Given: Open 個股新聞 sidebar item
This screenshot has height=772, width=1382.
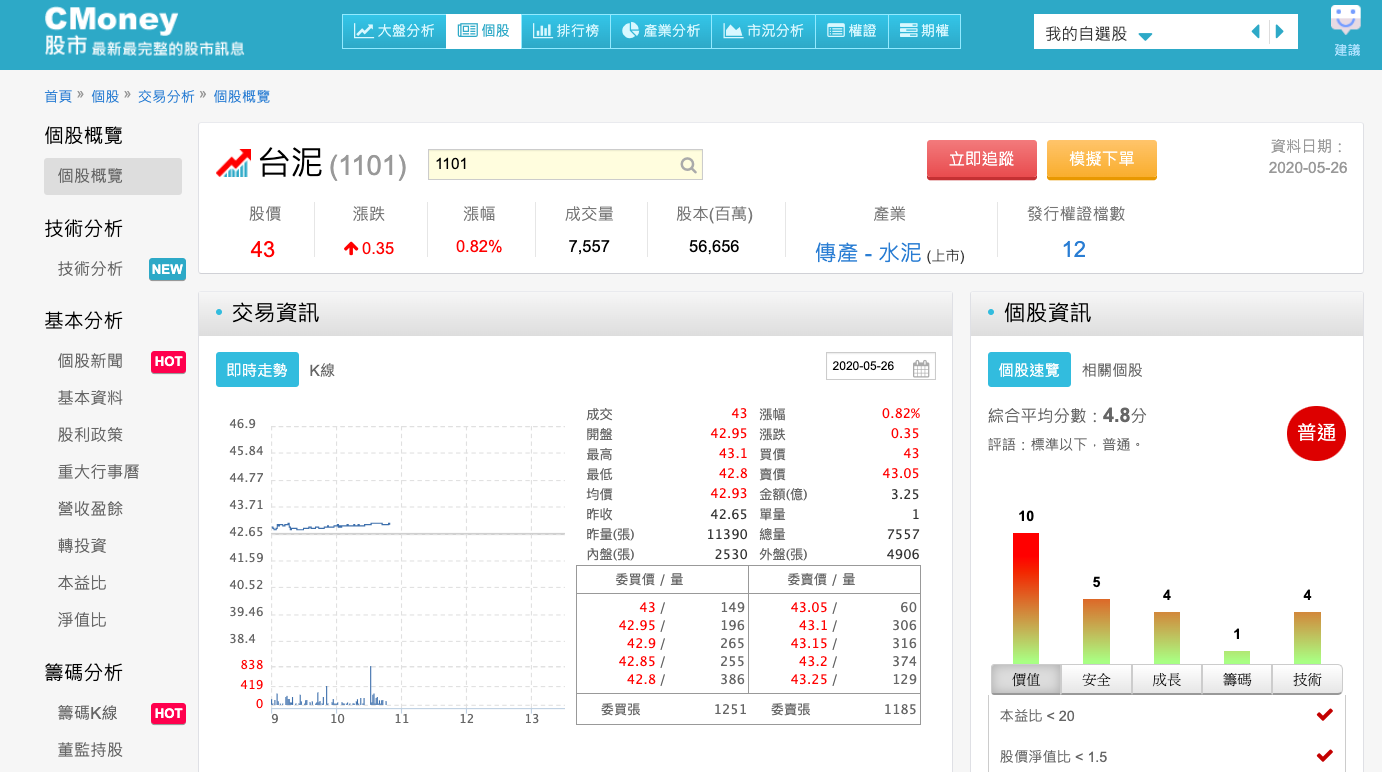Looking at the screenshot, I should [x=90, y=361].
